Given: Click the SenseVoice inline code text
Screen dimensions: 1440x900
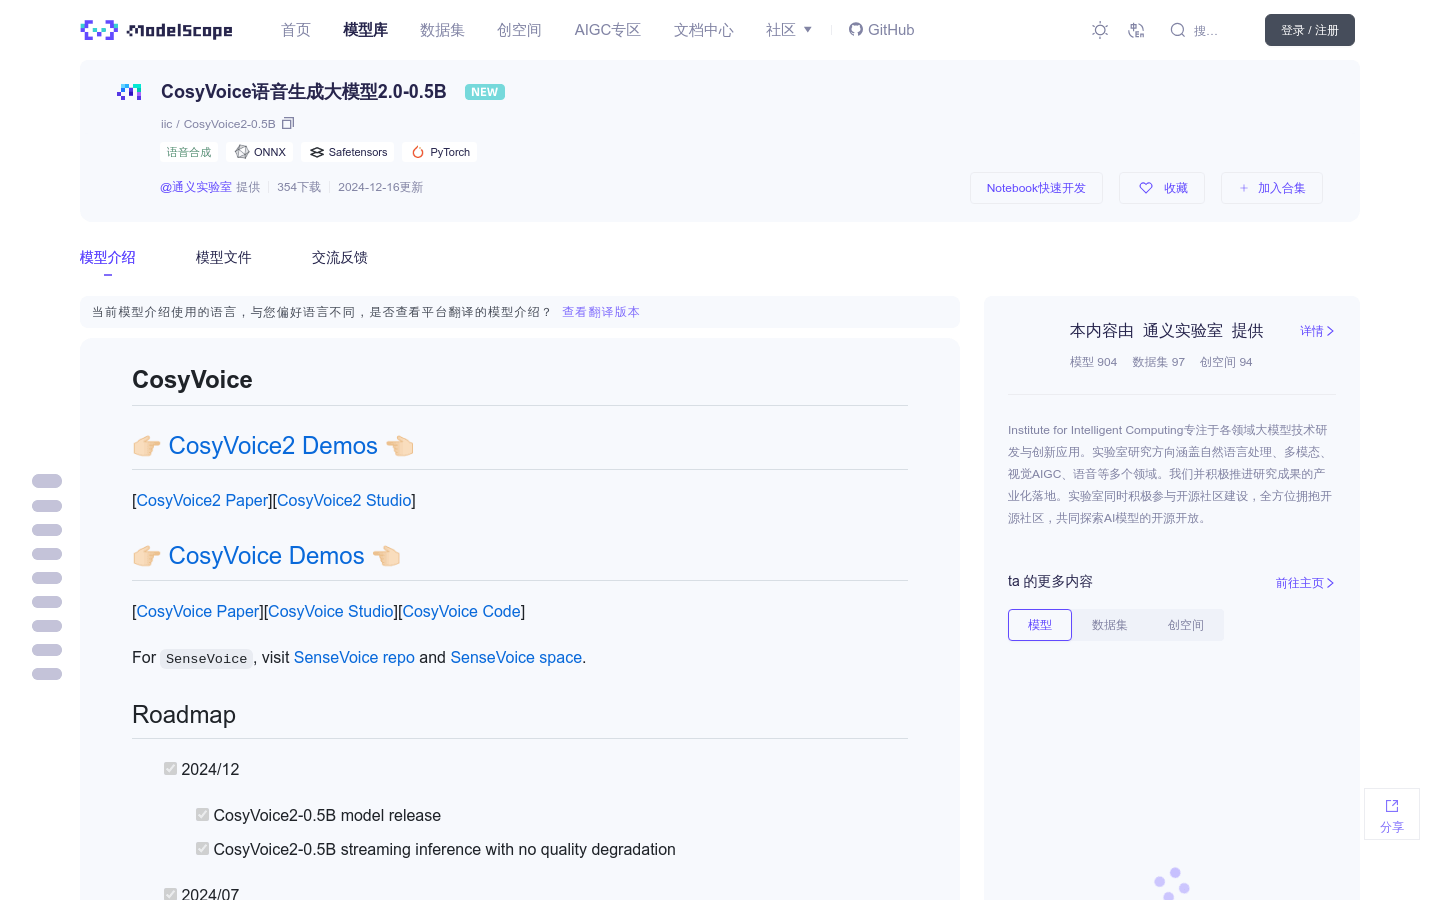Looking at the screenshot, I should 206,658.
